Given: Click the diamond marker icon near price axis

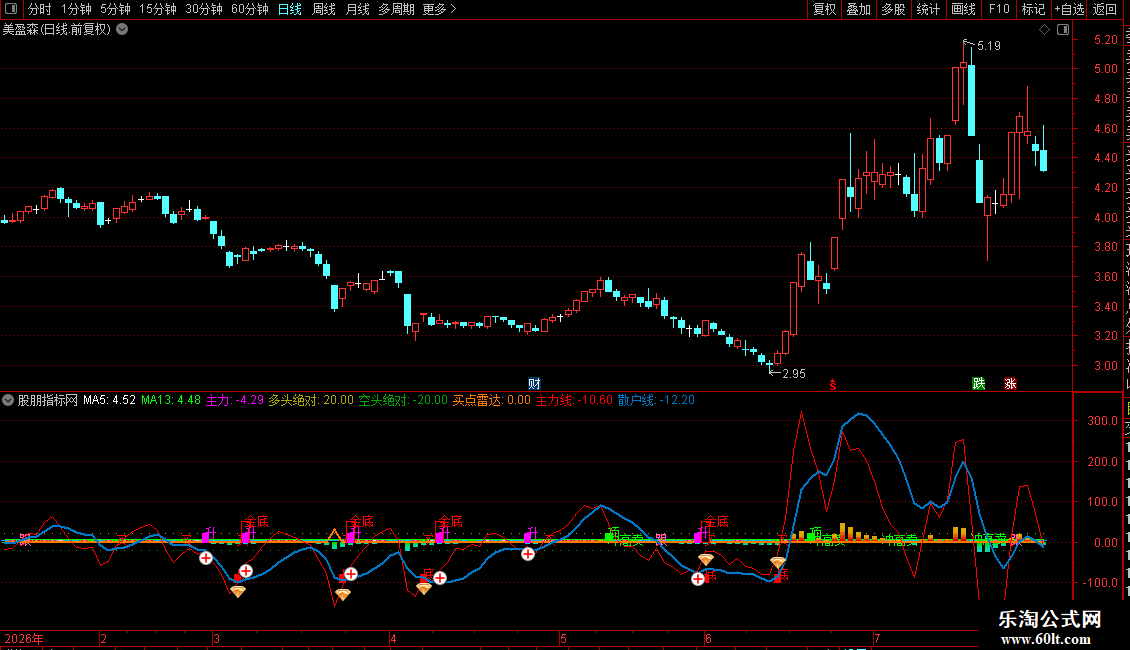Looking at the screenshot, I should click(x=1044, y=30).
